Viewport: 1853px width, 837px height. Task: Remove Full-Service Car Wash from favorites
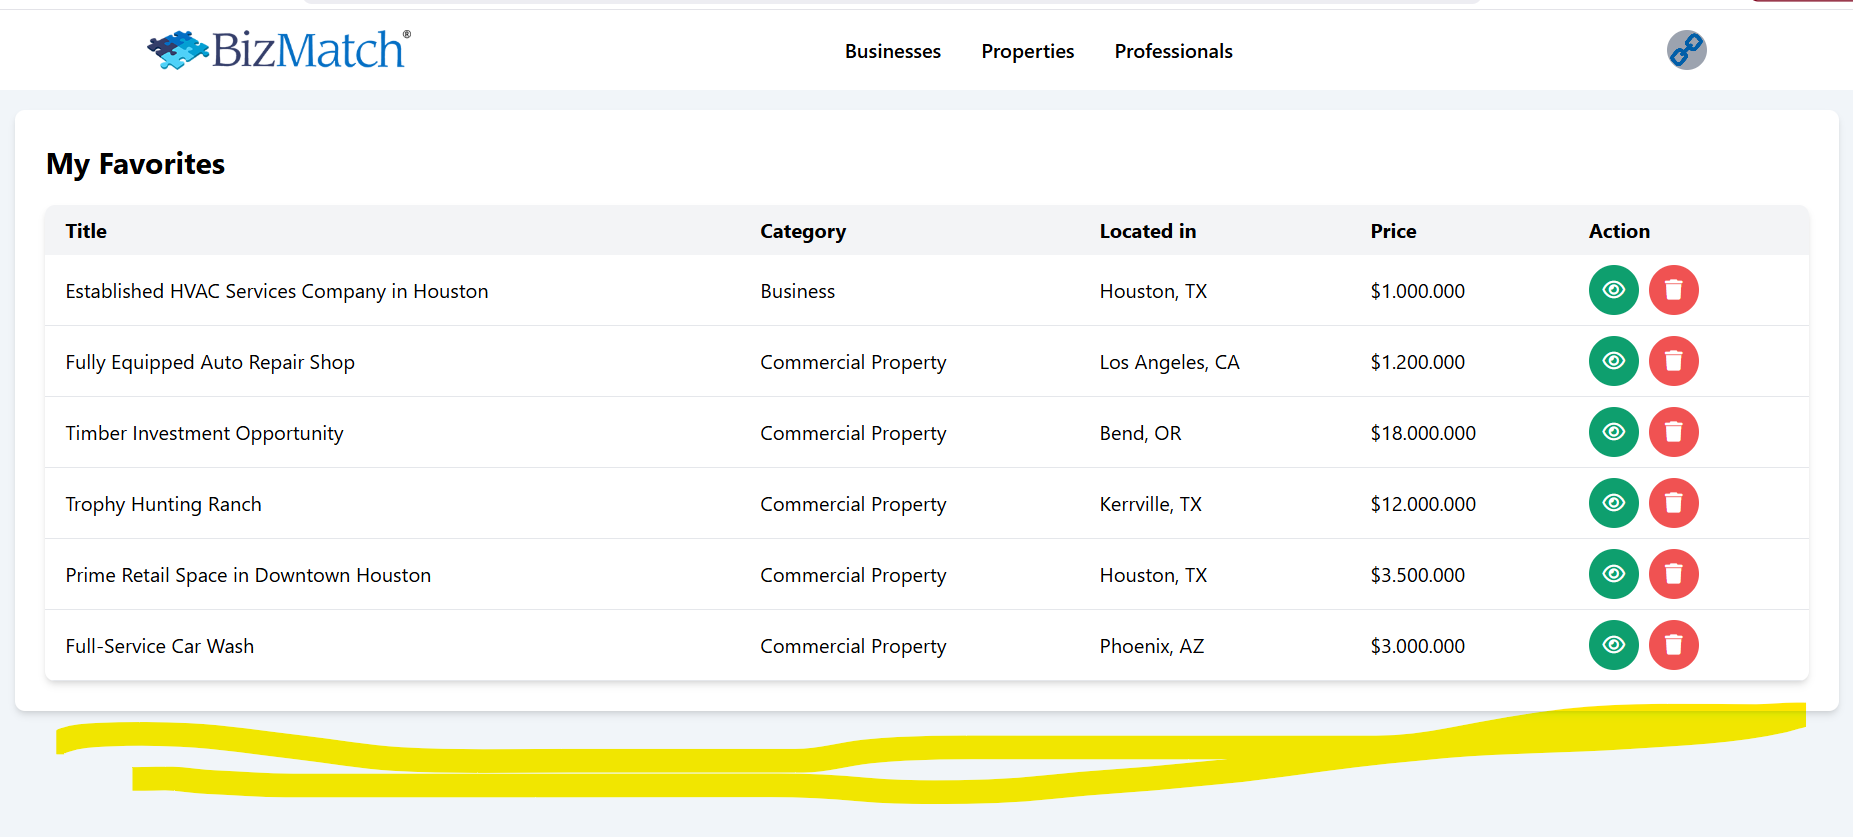pos(1673,645)
